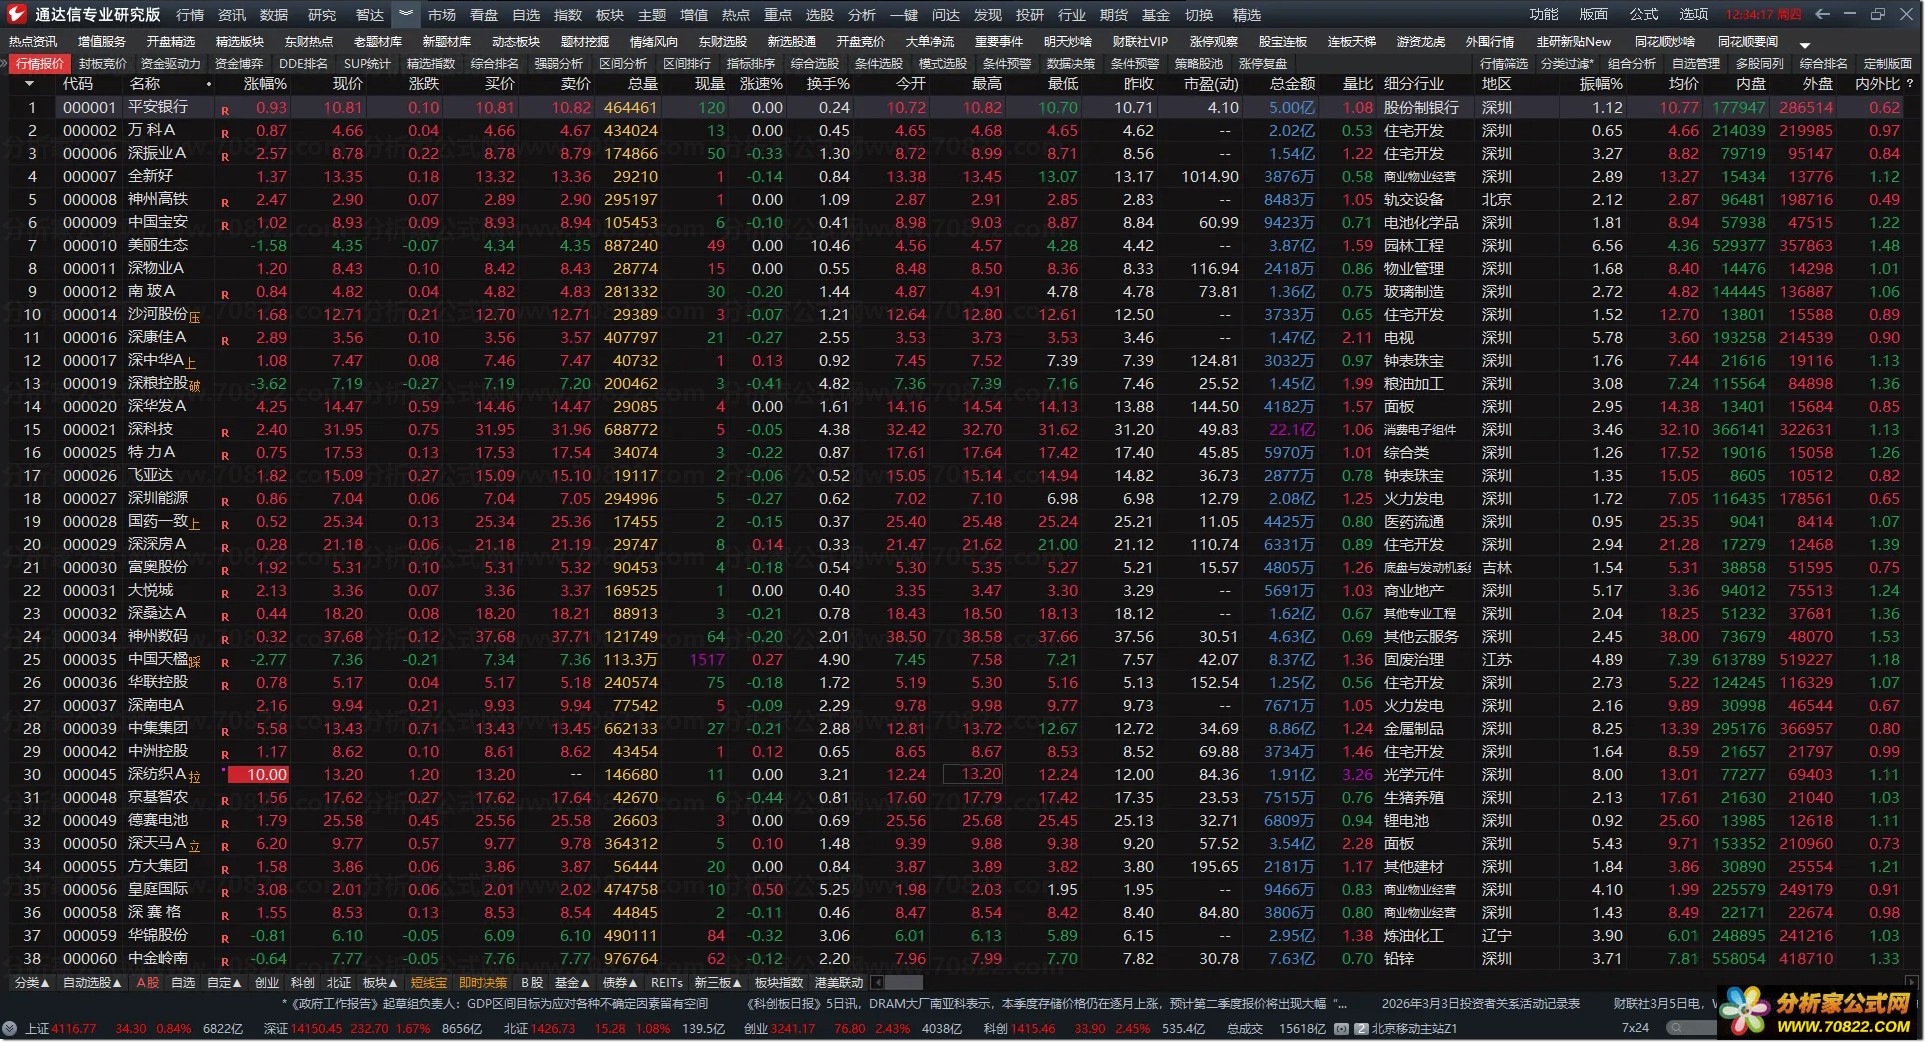Sort by 涨幅% column header
Screen dimensions: 1927x1043
[x=265, y=84]
